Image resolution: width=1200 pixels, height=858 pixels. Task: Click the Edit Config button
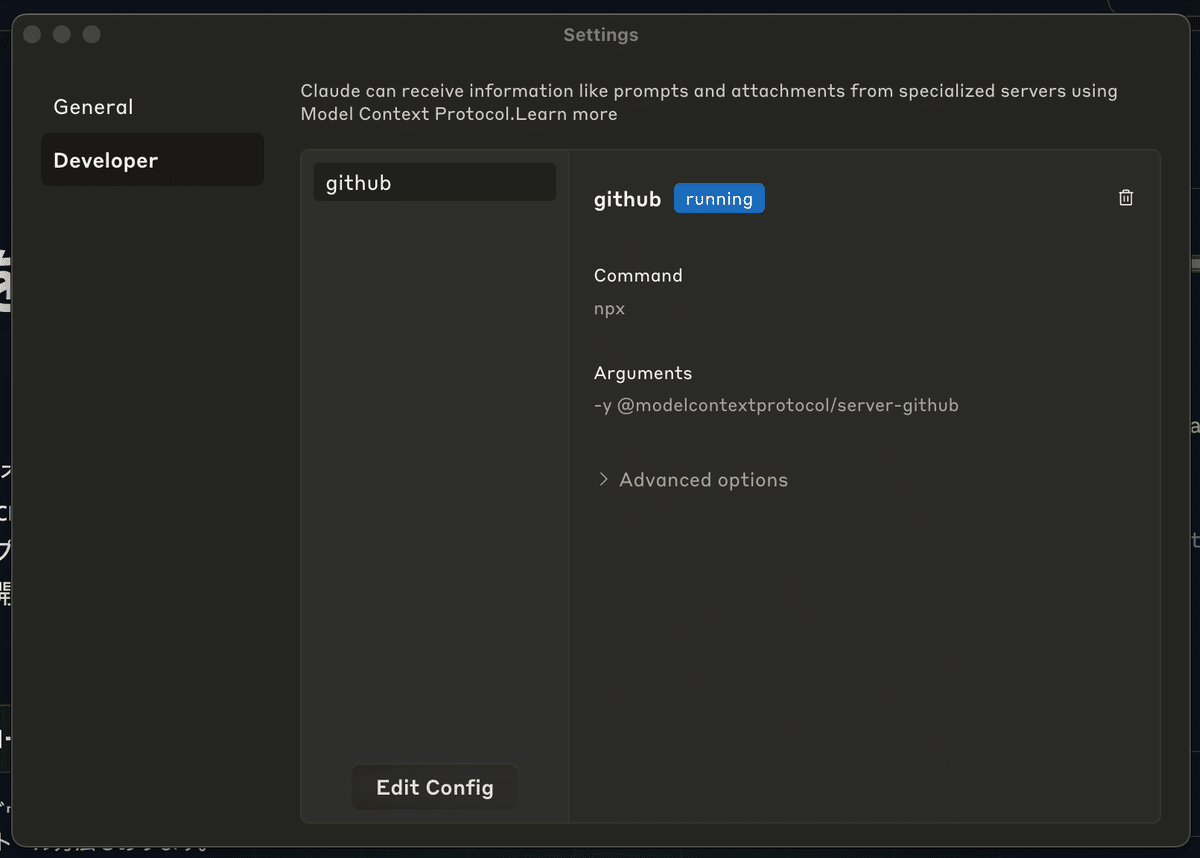[x=434, y=787]
